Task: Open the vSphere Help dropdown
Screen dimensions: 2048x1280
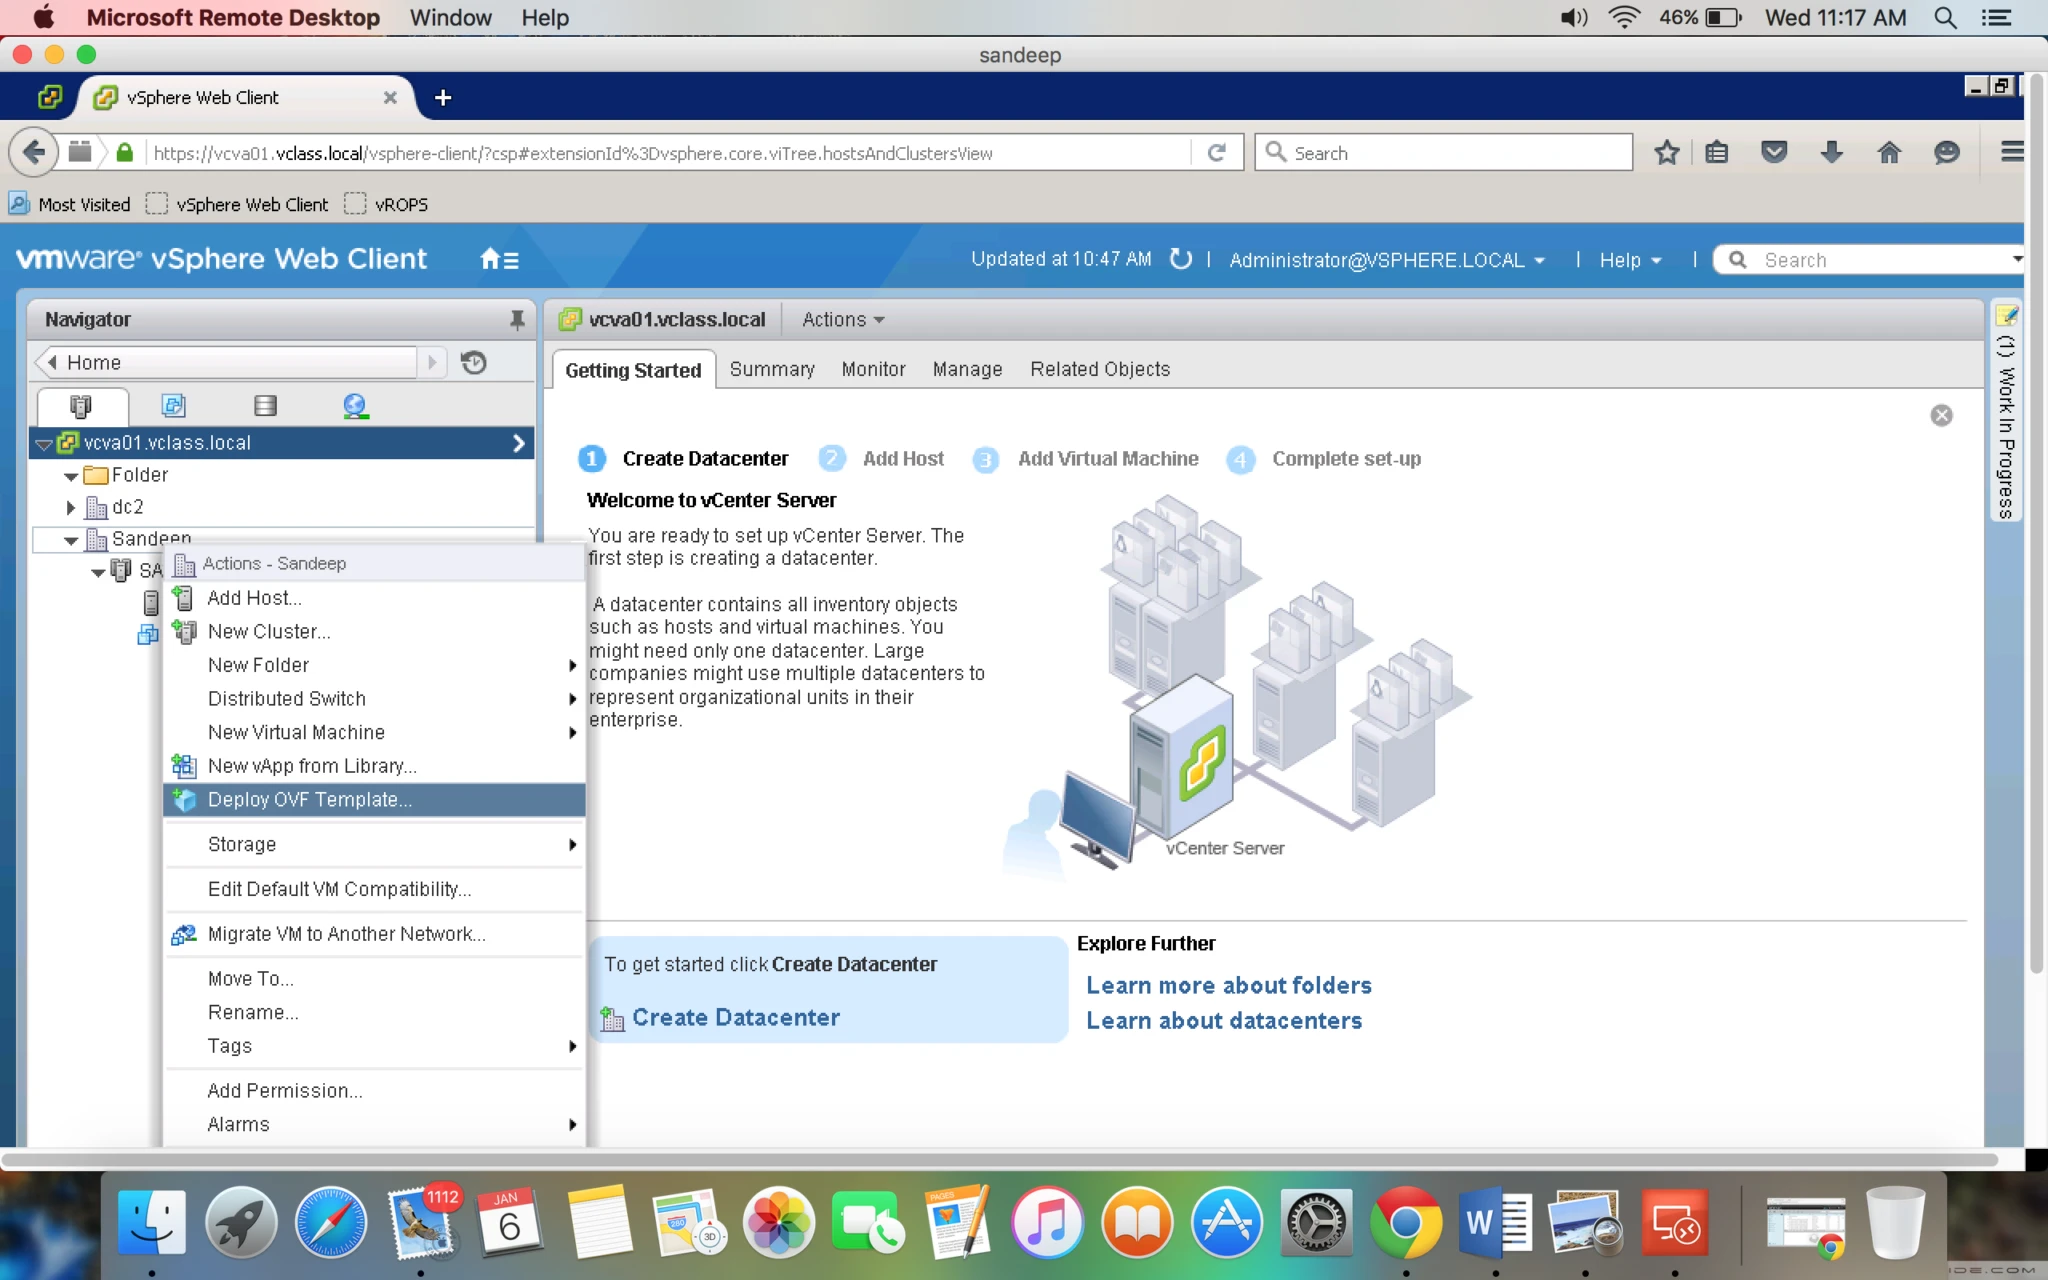Action: [x=1630, y=260]
